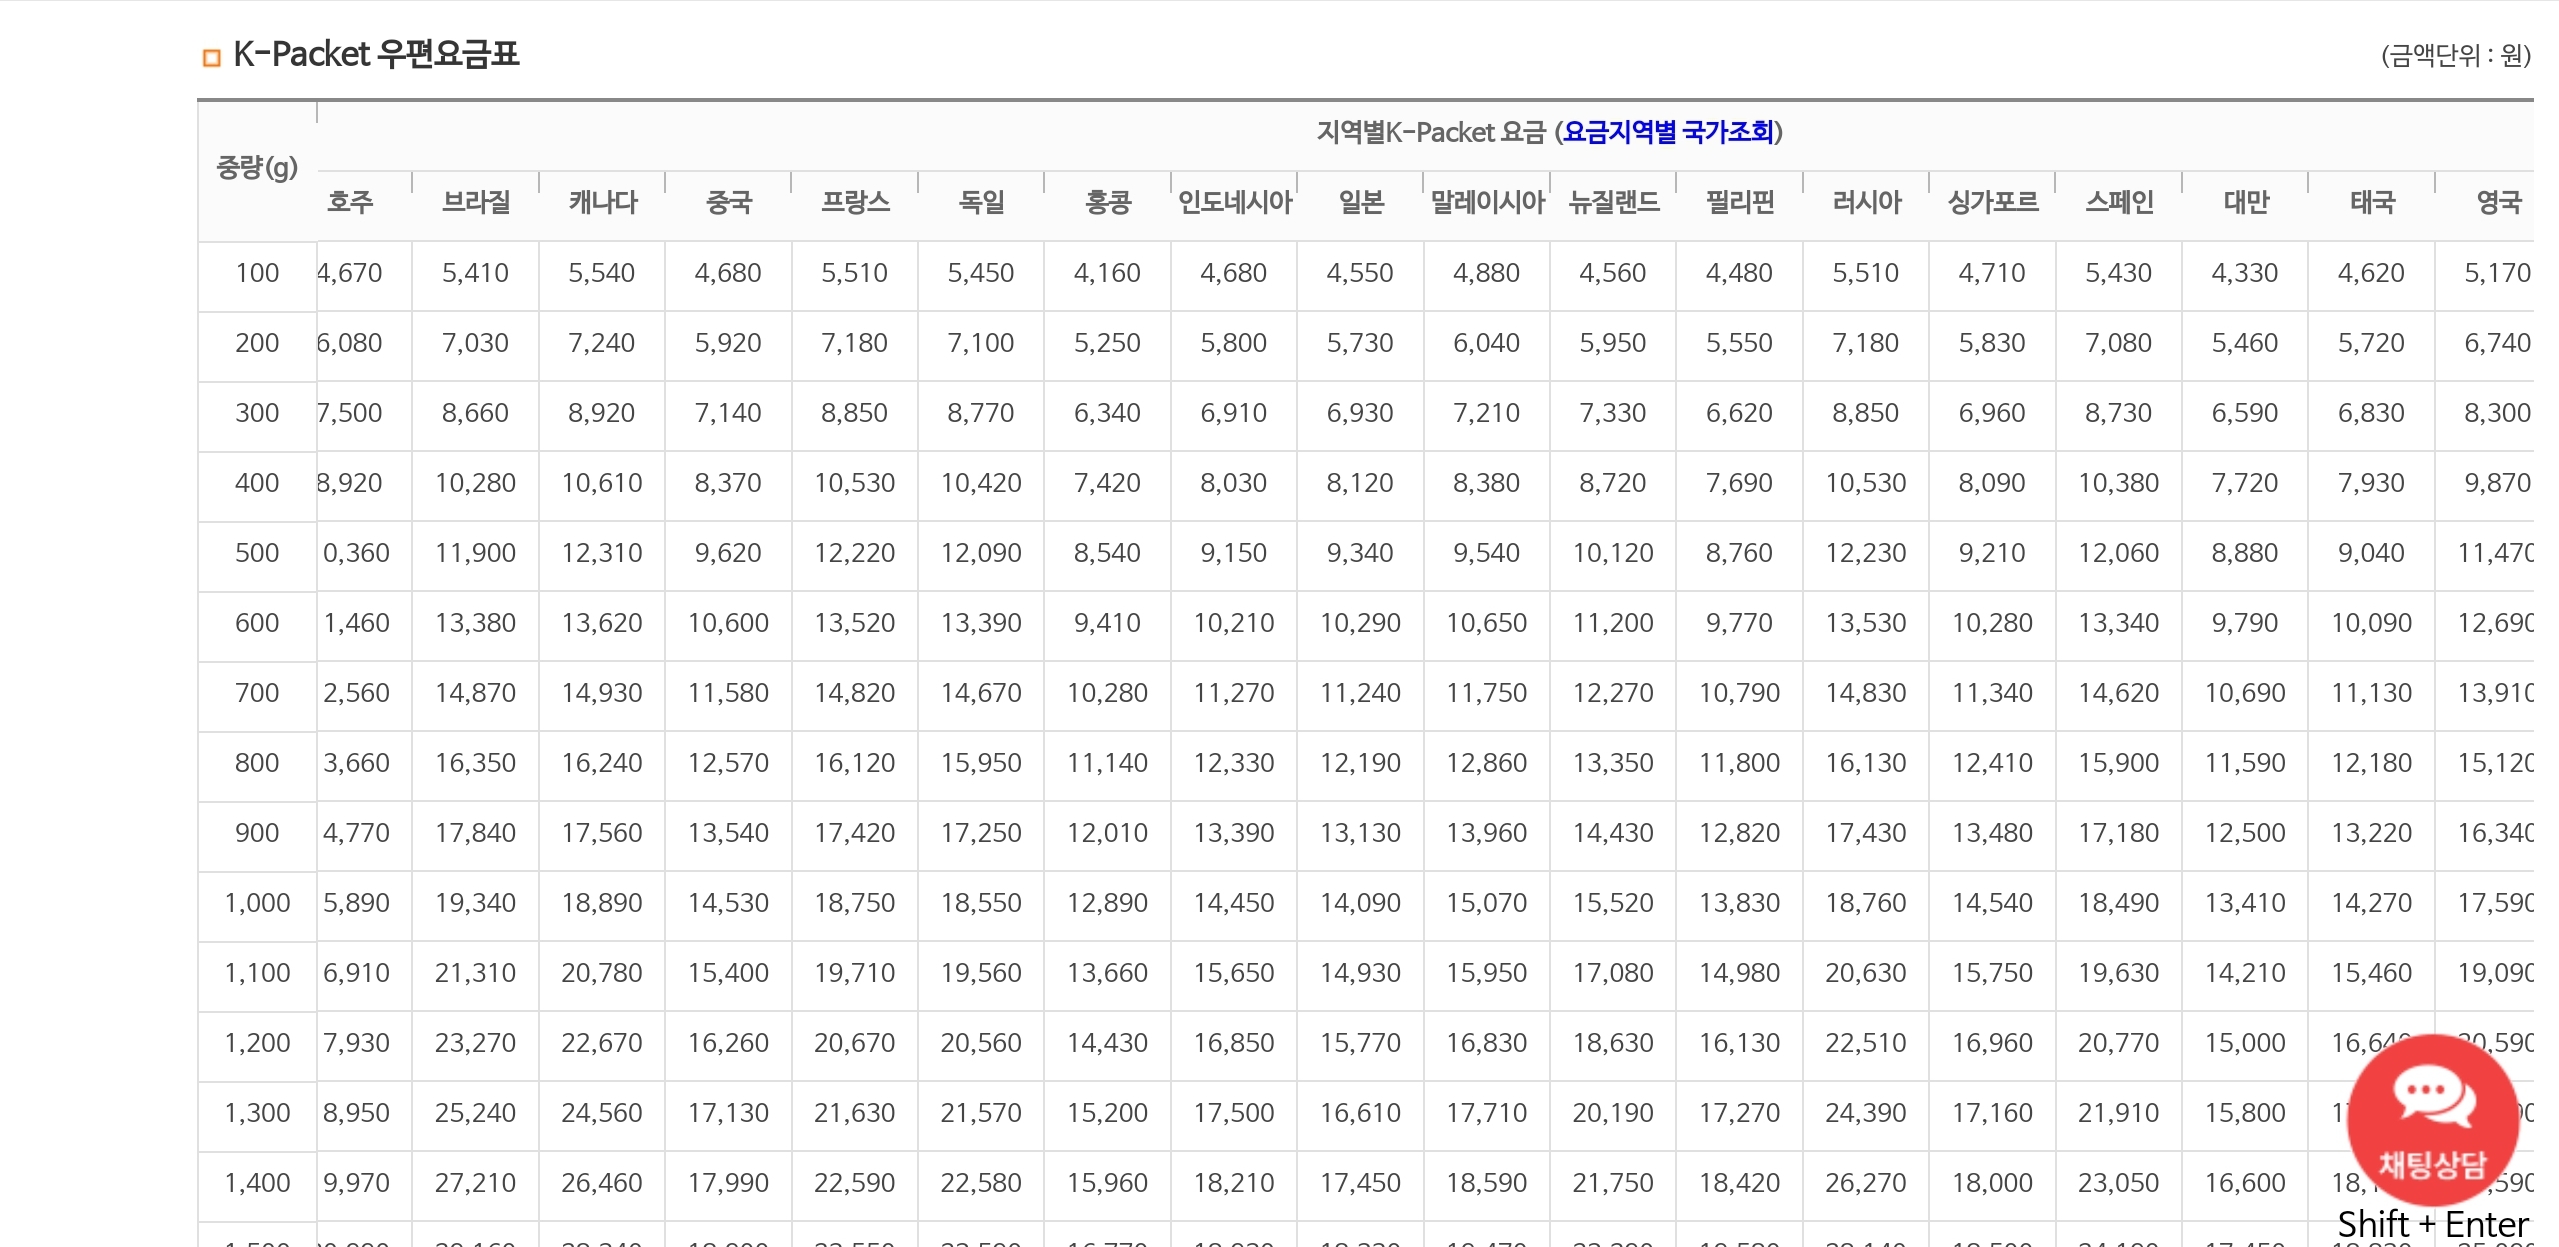The width and height of the screenshot is (2559, 1247).
Task: Click the K-Packet 우편요금표 heading
Action: [376, 54]
